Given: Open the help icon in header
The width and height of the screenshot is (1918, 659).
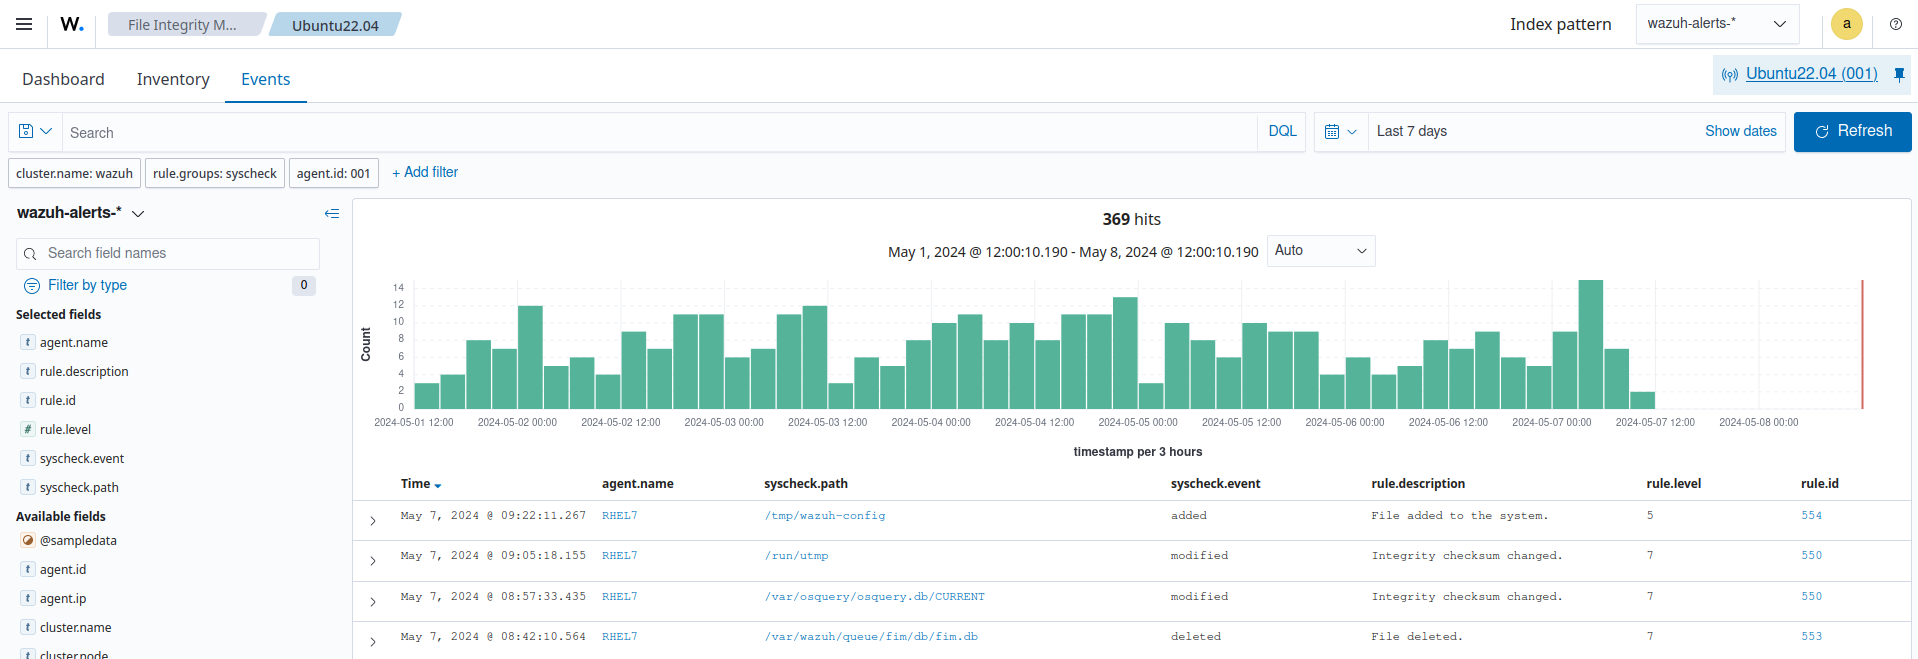Looking at the screenshot, I should tap(1895, 24).
